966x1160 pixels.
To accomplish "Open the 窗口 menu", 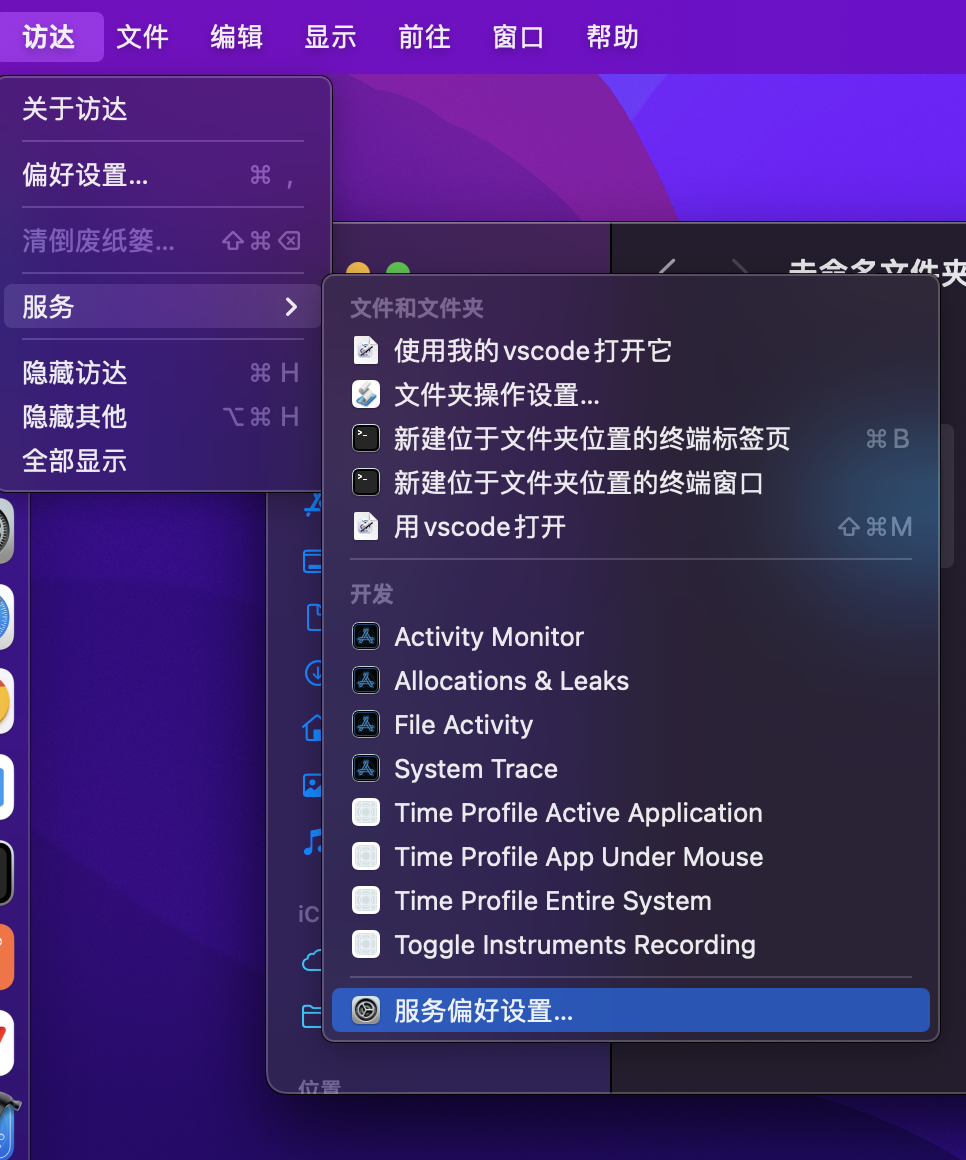I will [518, 36].
